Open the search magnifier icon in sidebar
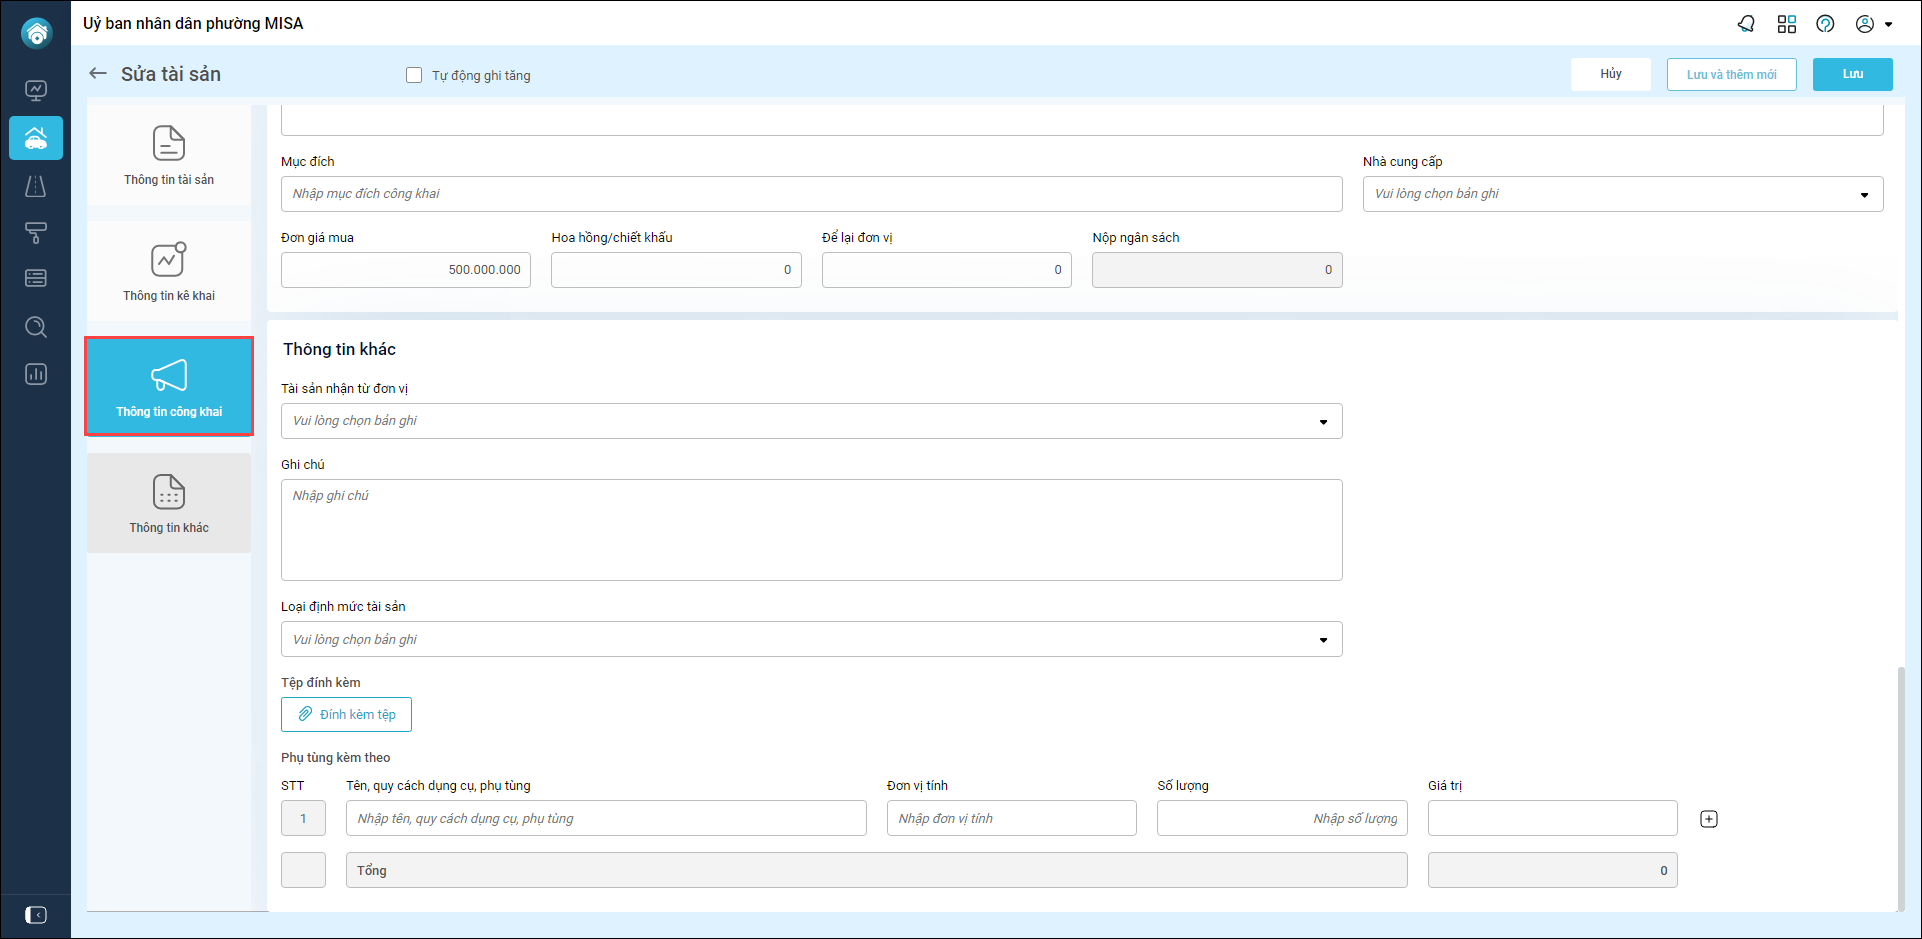The image size is (1922, 939). (36, 327)
